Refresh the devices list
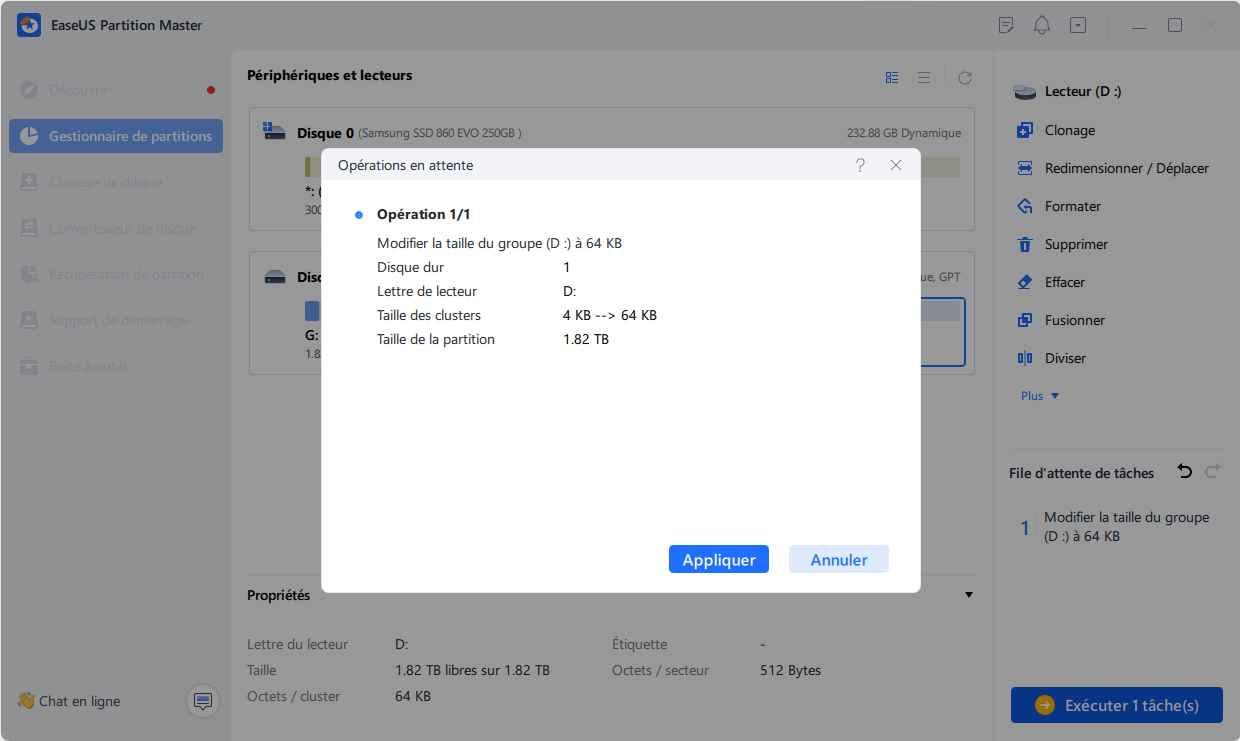 tap(965, 77)
